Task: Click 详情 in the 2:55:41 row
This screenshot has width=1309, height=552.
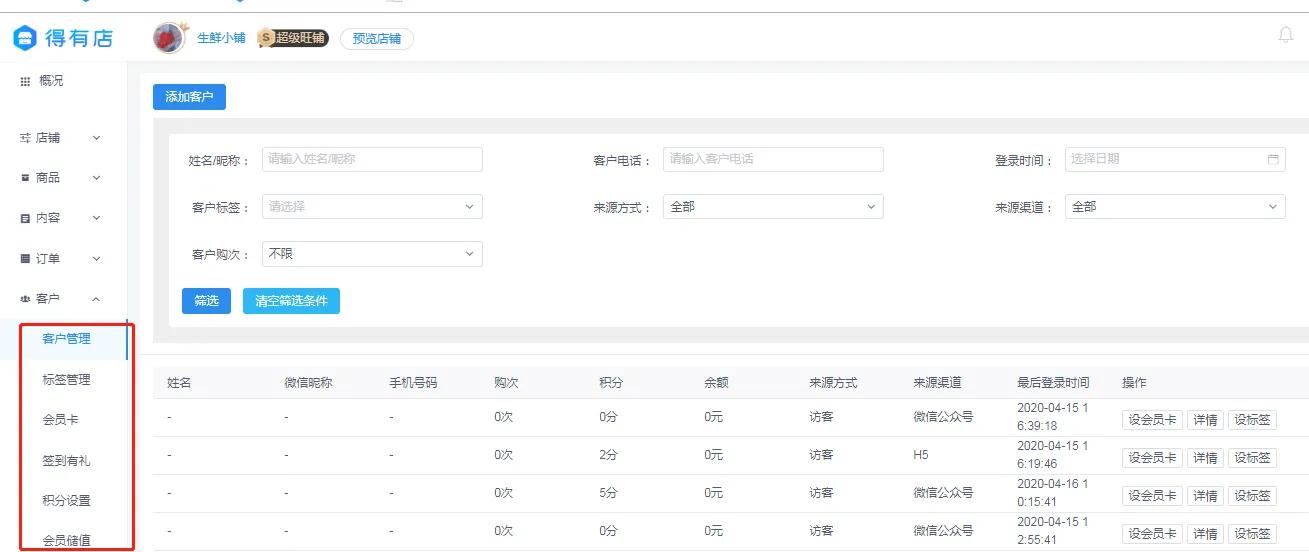Action: (x=1205, y=534)
